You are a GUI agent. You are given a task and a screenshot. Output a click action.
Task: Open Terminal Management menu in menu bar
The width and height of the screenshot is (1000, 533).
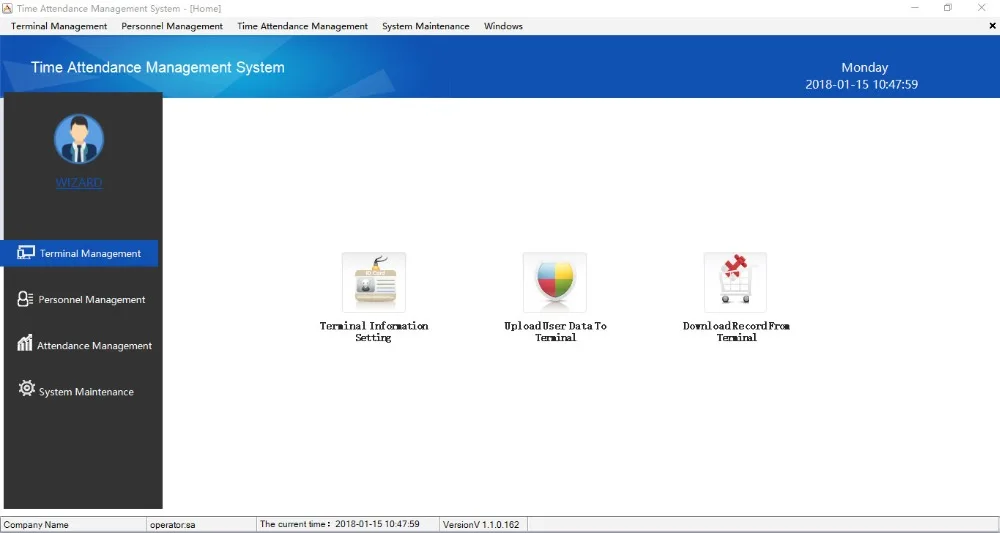(59, 26)
